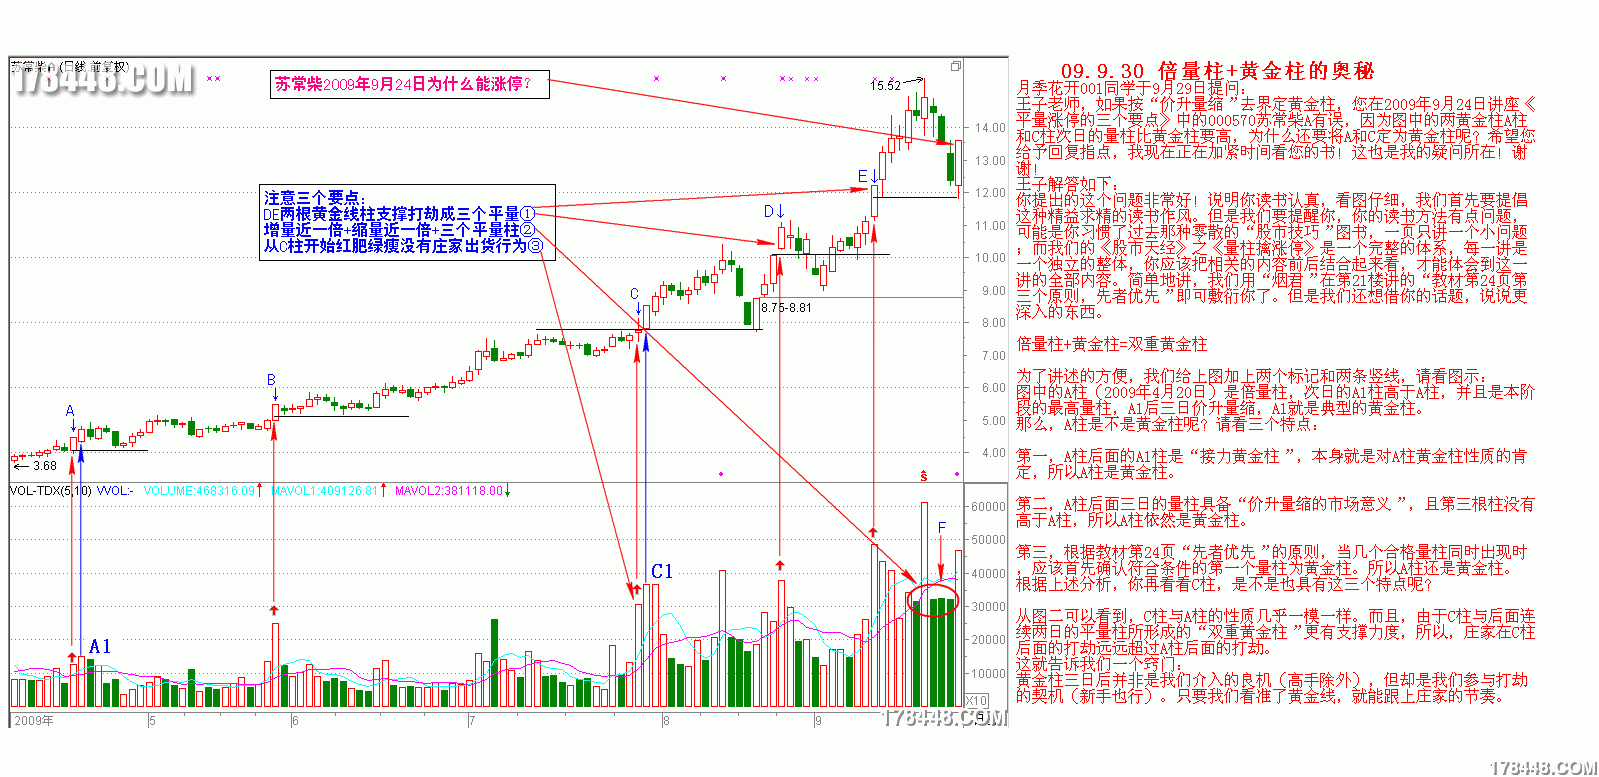
Task: Click the stock title 苏常柴A (日线 前复权)
Action: pyautogui.click(x=70, y=67)
